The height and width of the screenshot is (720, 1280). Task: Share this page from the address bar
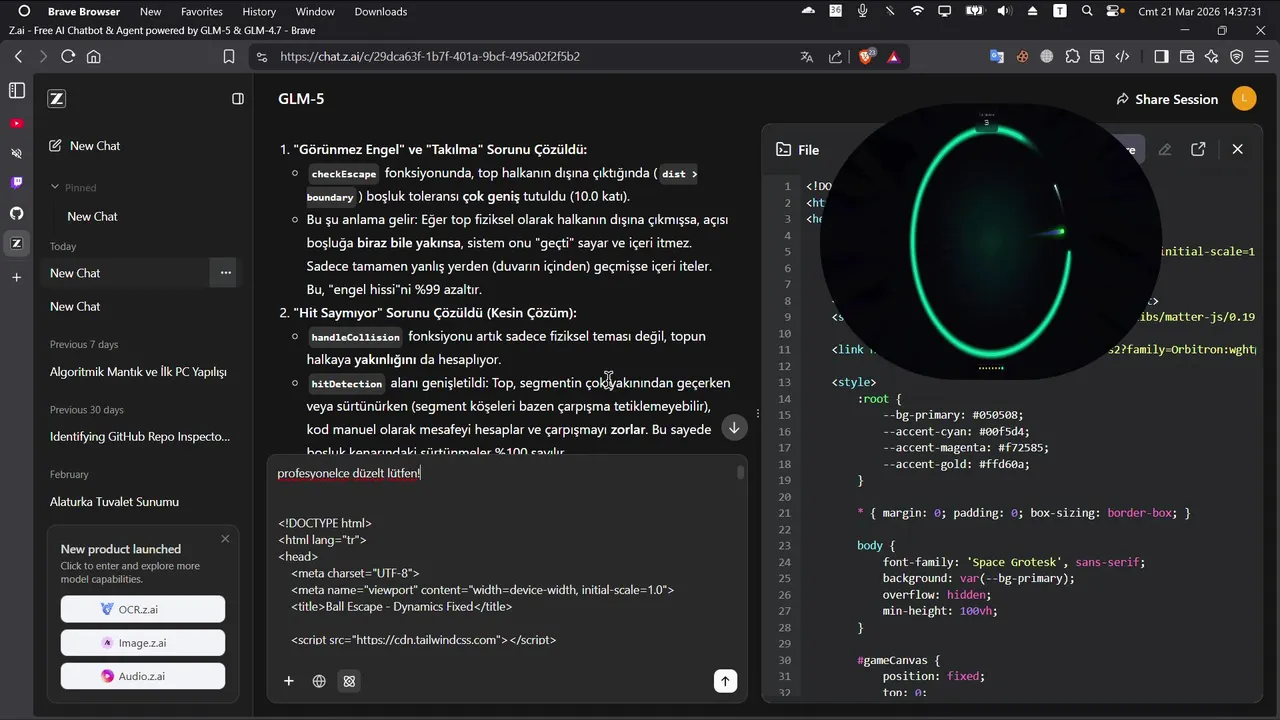coord(835,57)
